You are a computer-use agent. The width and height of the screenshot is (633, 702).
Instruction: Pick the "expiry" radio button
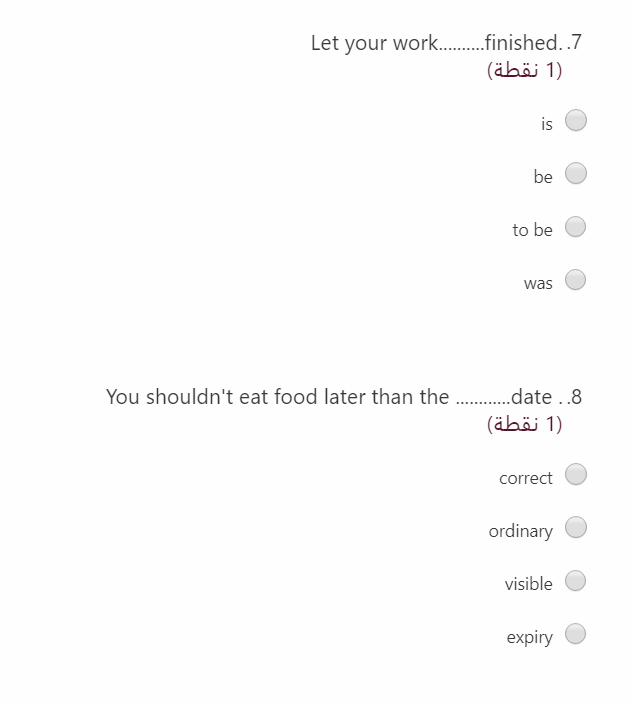[x=576, y=634]
